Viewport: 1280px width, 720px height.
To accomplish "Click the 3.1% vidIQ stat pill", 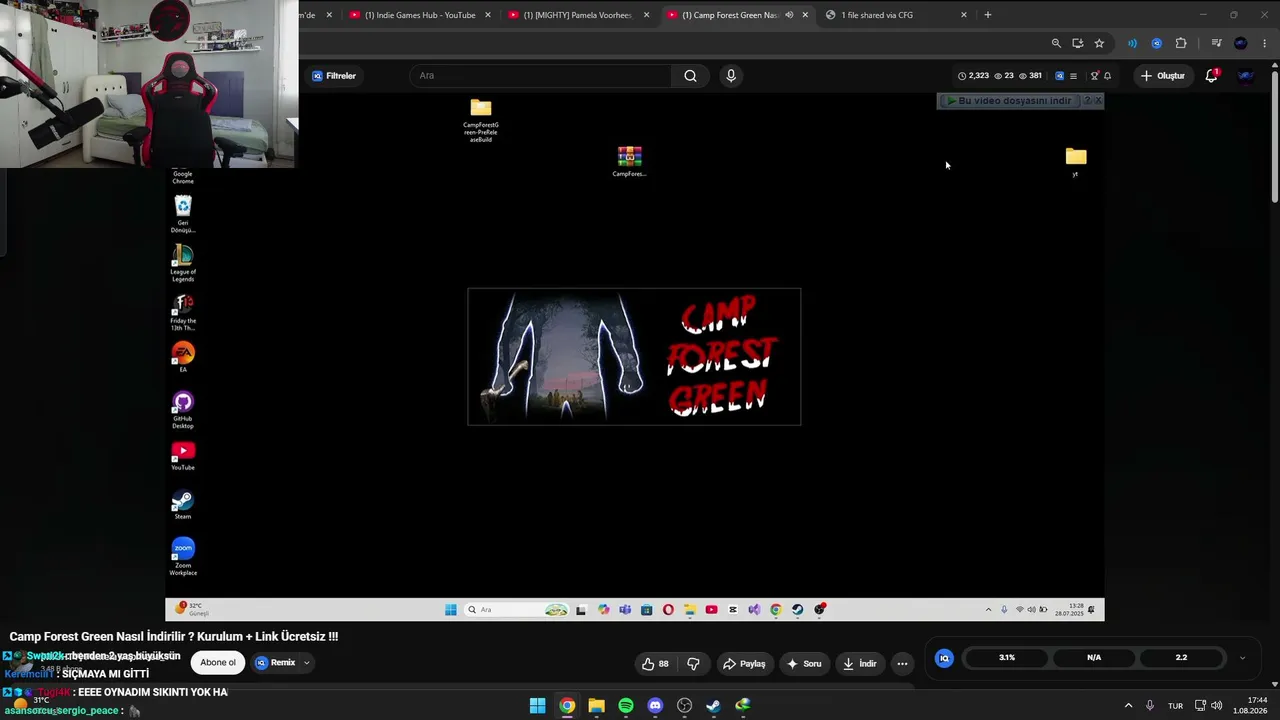I will click(1007, 658).
